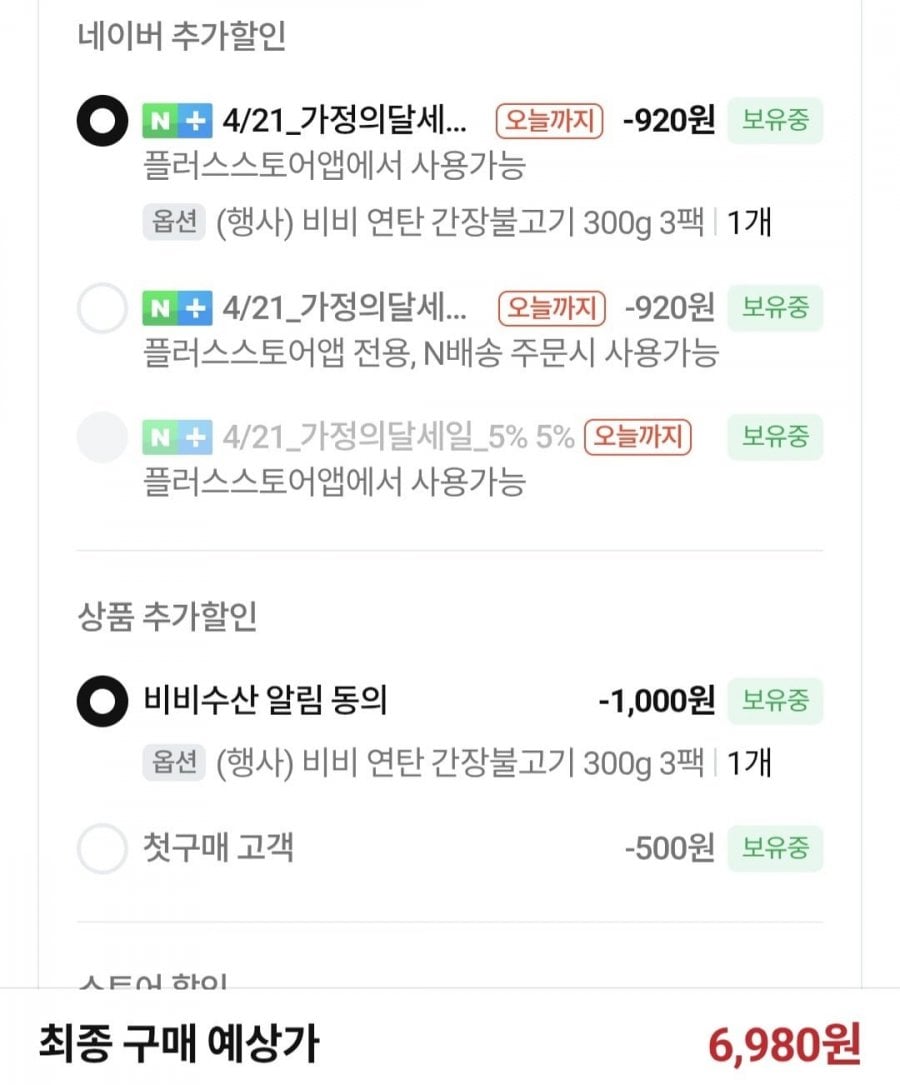Click 옵션 tag under 비비수산 알림 동의
900x1085 pixels.
(x=174, y=764)
